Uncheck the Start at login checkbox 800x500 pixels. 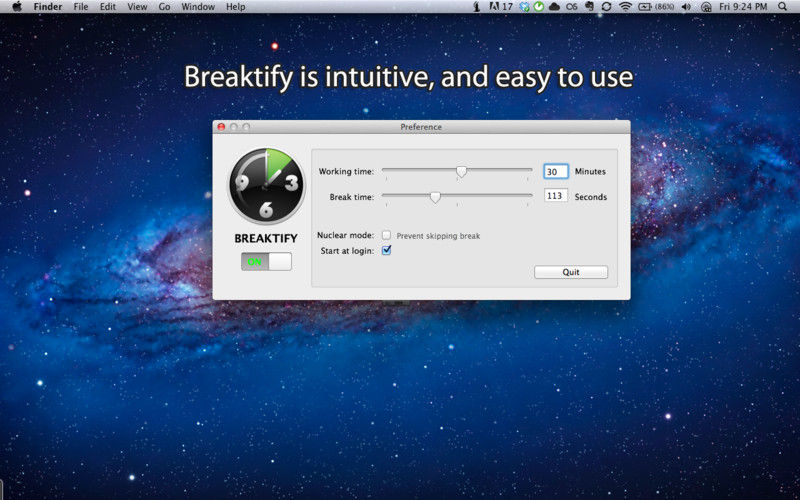387,250
